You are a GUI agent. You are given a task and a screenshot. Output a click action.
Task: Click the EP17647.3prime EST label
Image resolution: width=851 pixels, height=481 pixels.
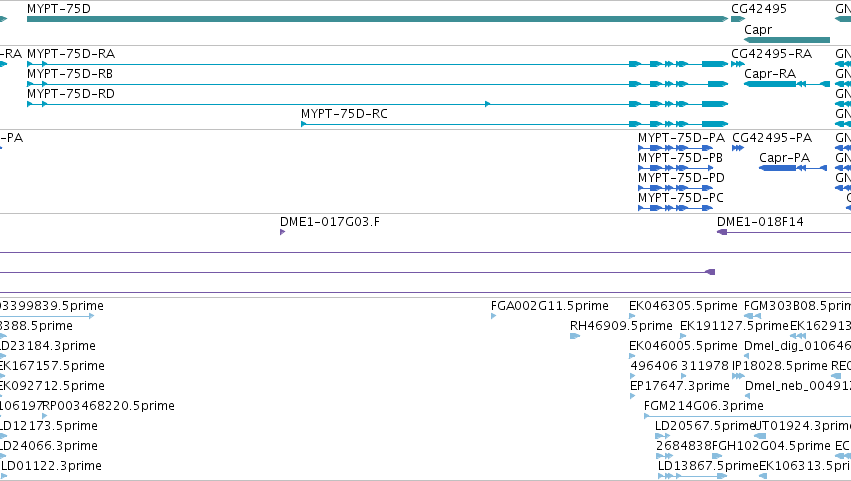(x=679, y=387)
